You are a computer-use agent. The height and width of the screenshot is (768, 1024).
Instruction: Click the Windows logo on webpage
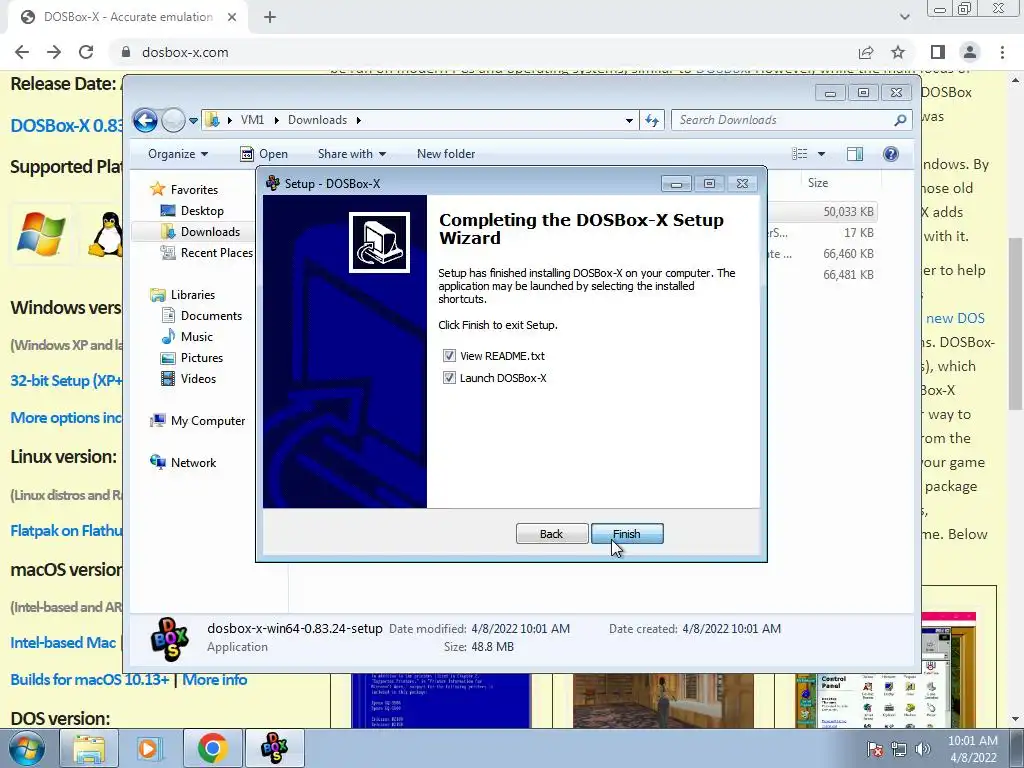coord(41,234)
